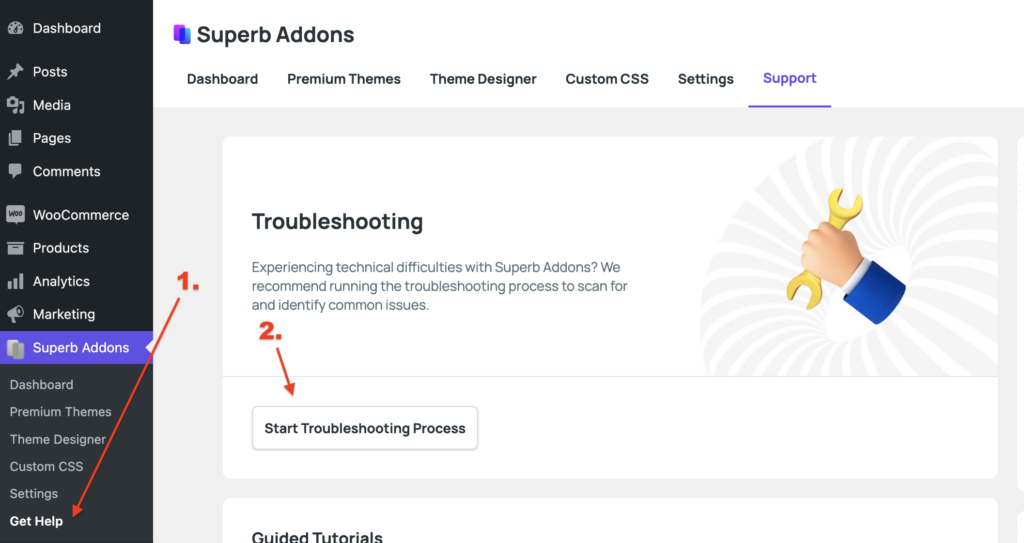The width and height of the screenshot is (1024, 543).
Task: Click the Dashboard gauge icon in sidebar
Action: pos(15,28)
